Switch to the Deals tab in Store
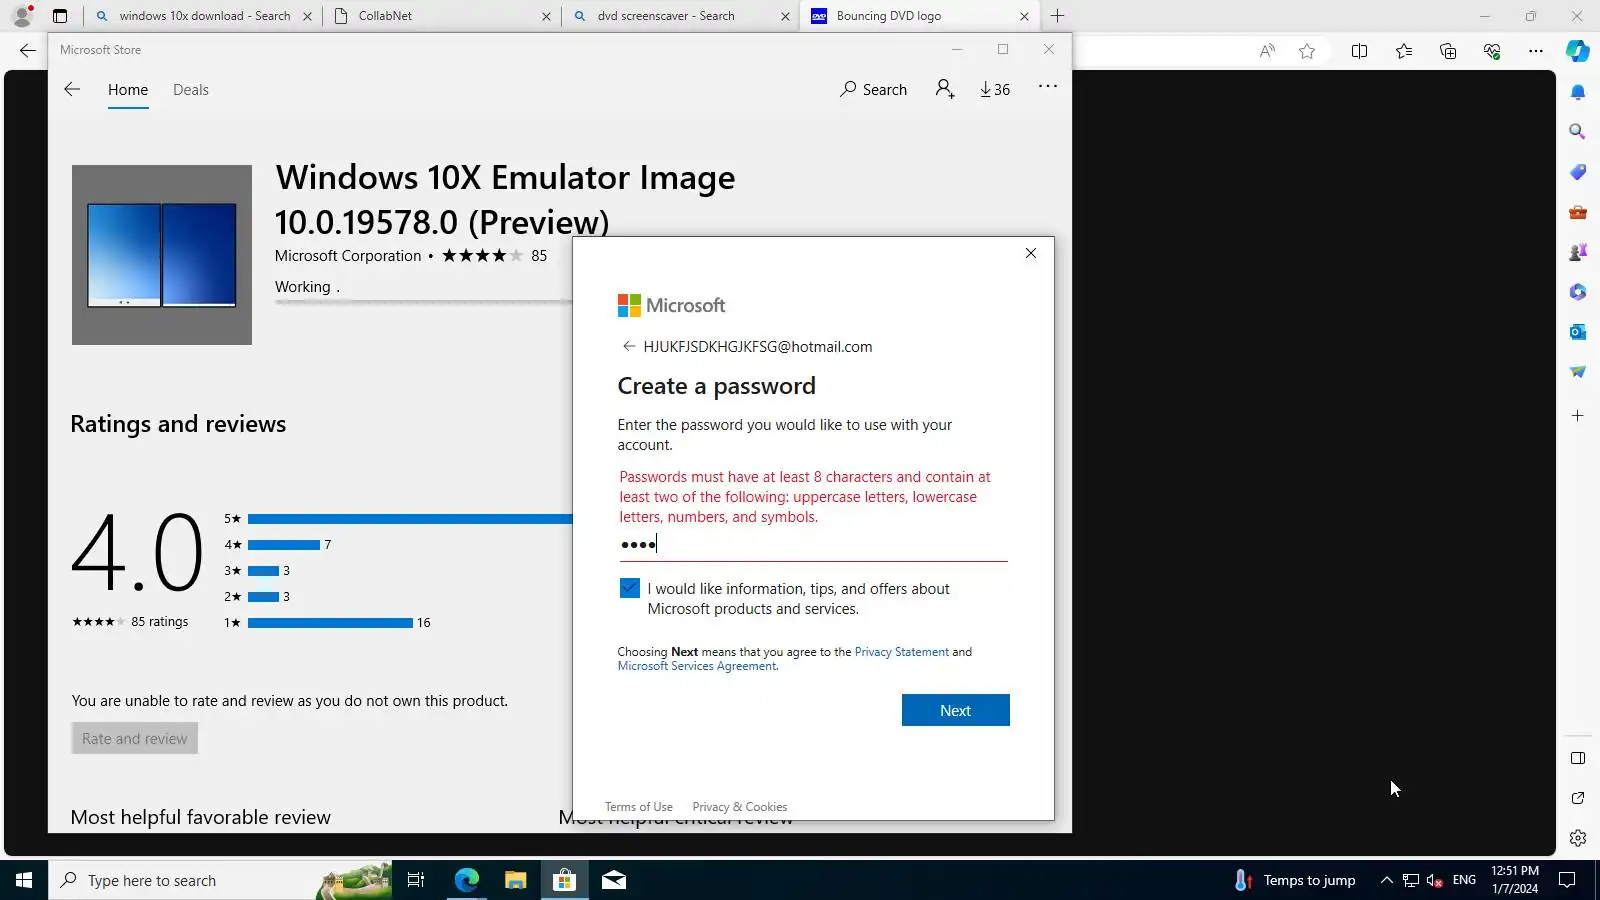This screenshot has height=900, width=1600. tap(191, 90)
